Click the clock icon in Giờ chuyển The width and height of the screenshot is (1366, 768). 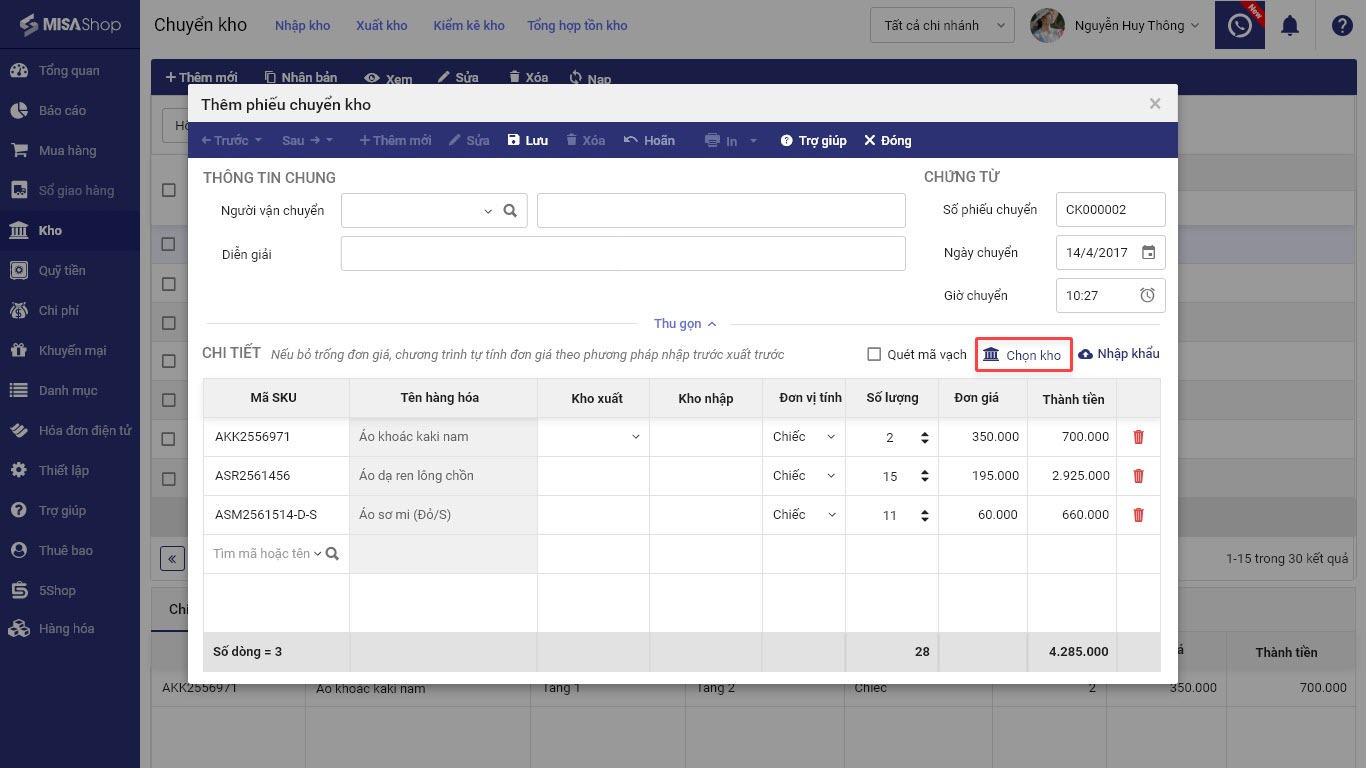point(1148,296)
